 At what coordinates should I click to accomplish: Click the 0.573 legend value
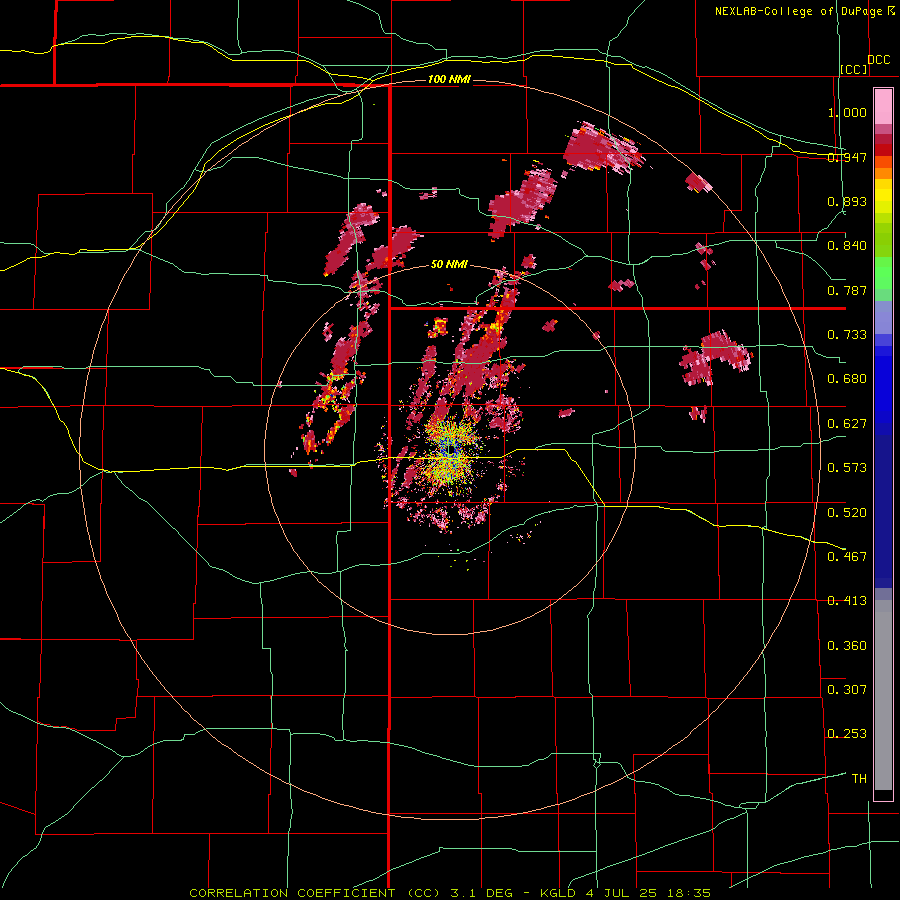click(x=847, y=468)
